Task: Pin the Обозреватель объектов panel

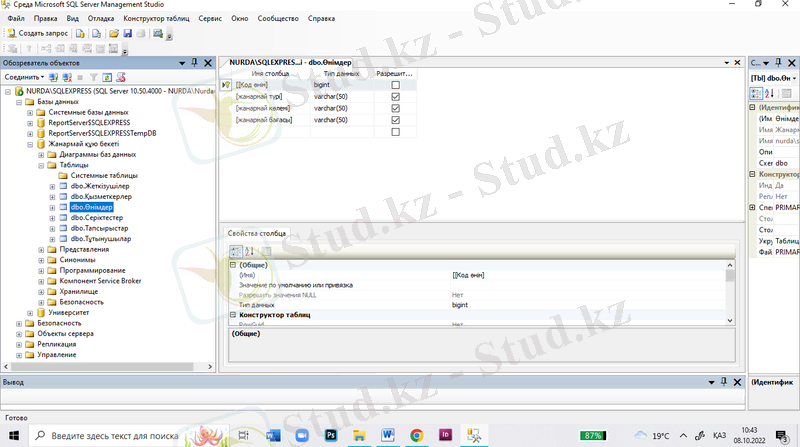Action: click(194, 63)
